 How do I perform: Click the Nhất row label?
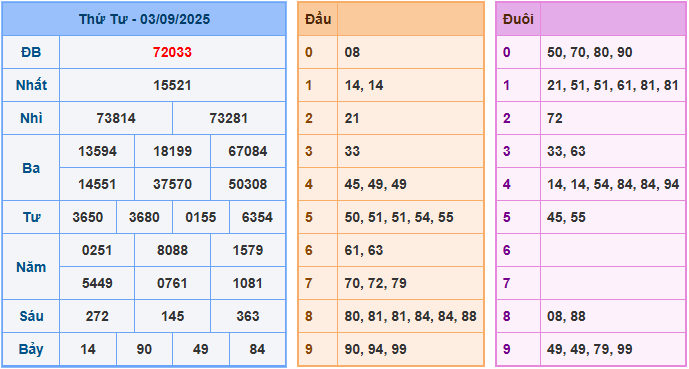coord(31,85)
